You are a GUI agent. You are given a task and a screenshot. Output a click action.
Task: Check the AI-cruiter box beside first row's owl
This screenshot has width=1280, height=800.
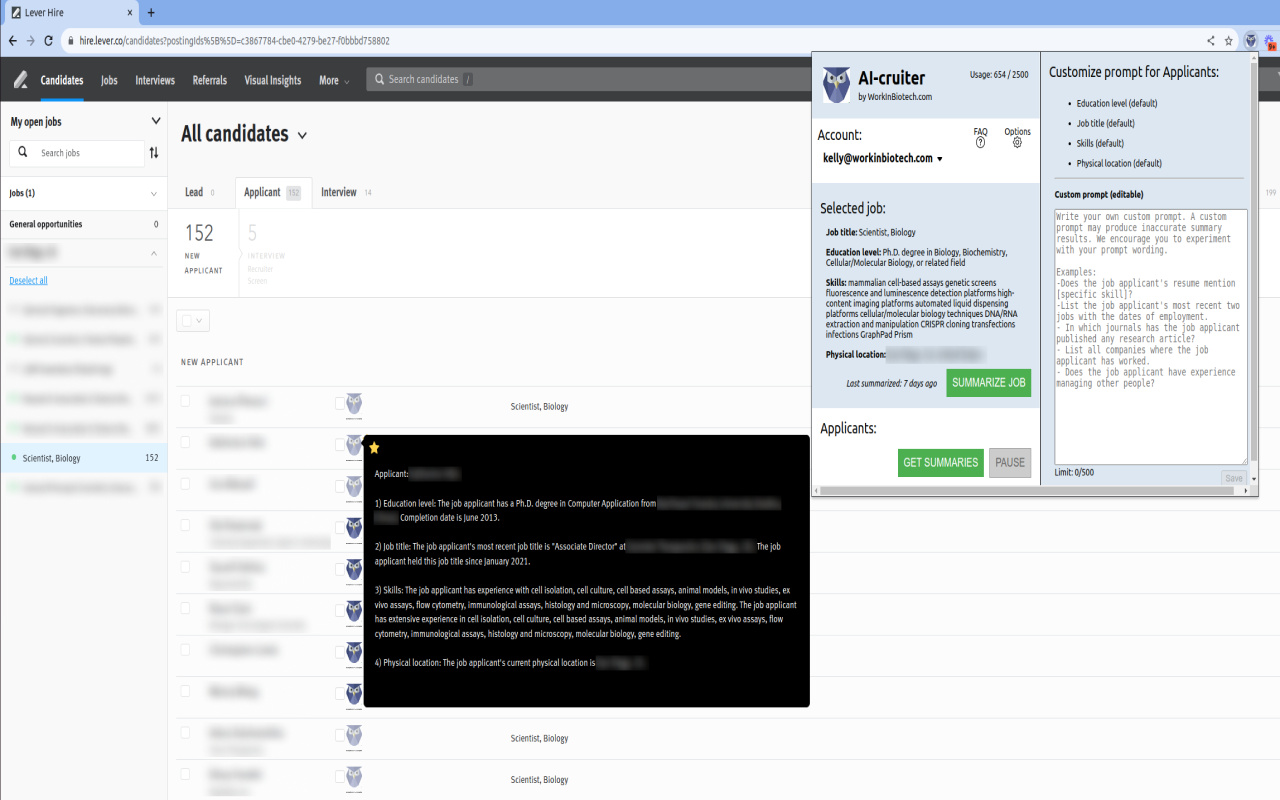[x=340, y=403]
